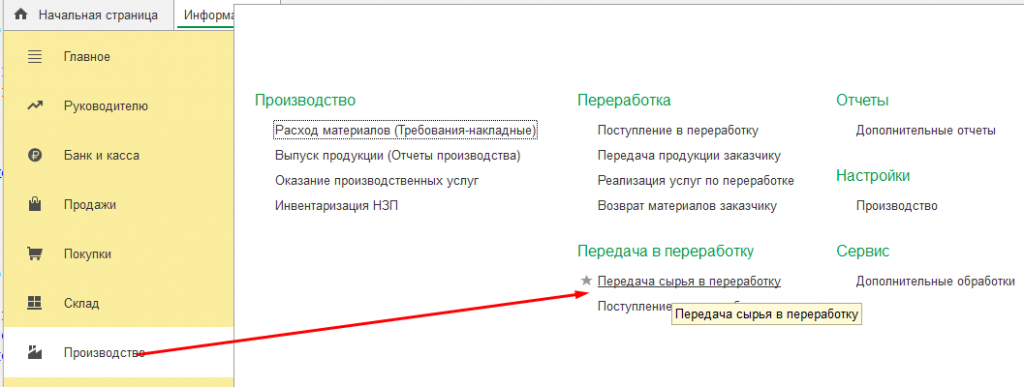The width and height of the screenshot is (1024, 387).
Task: Switch to the Начальная страница tab
Action: pyautogui.click(x=88, y=14)
